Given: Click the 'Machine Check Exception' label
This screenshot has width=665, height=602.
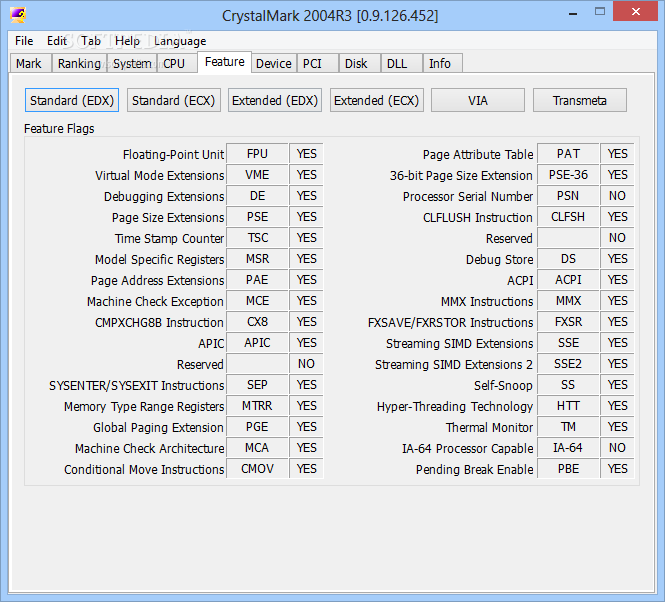Looking at the screenshot, I should (155, 301).
